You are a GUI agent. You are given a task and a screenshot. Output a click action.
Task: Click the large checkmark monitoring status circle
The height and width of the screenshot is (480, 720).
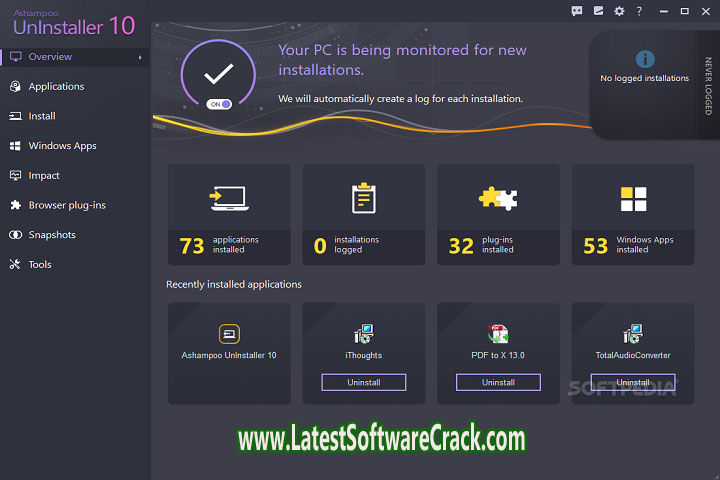219,74
